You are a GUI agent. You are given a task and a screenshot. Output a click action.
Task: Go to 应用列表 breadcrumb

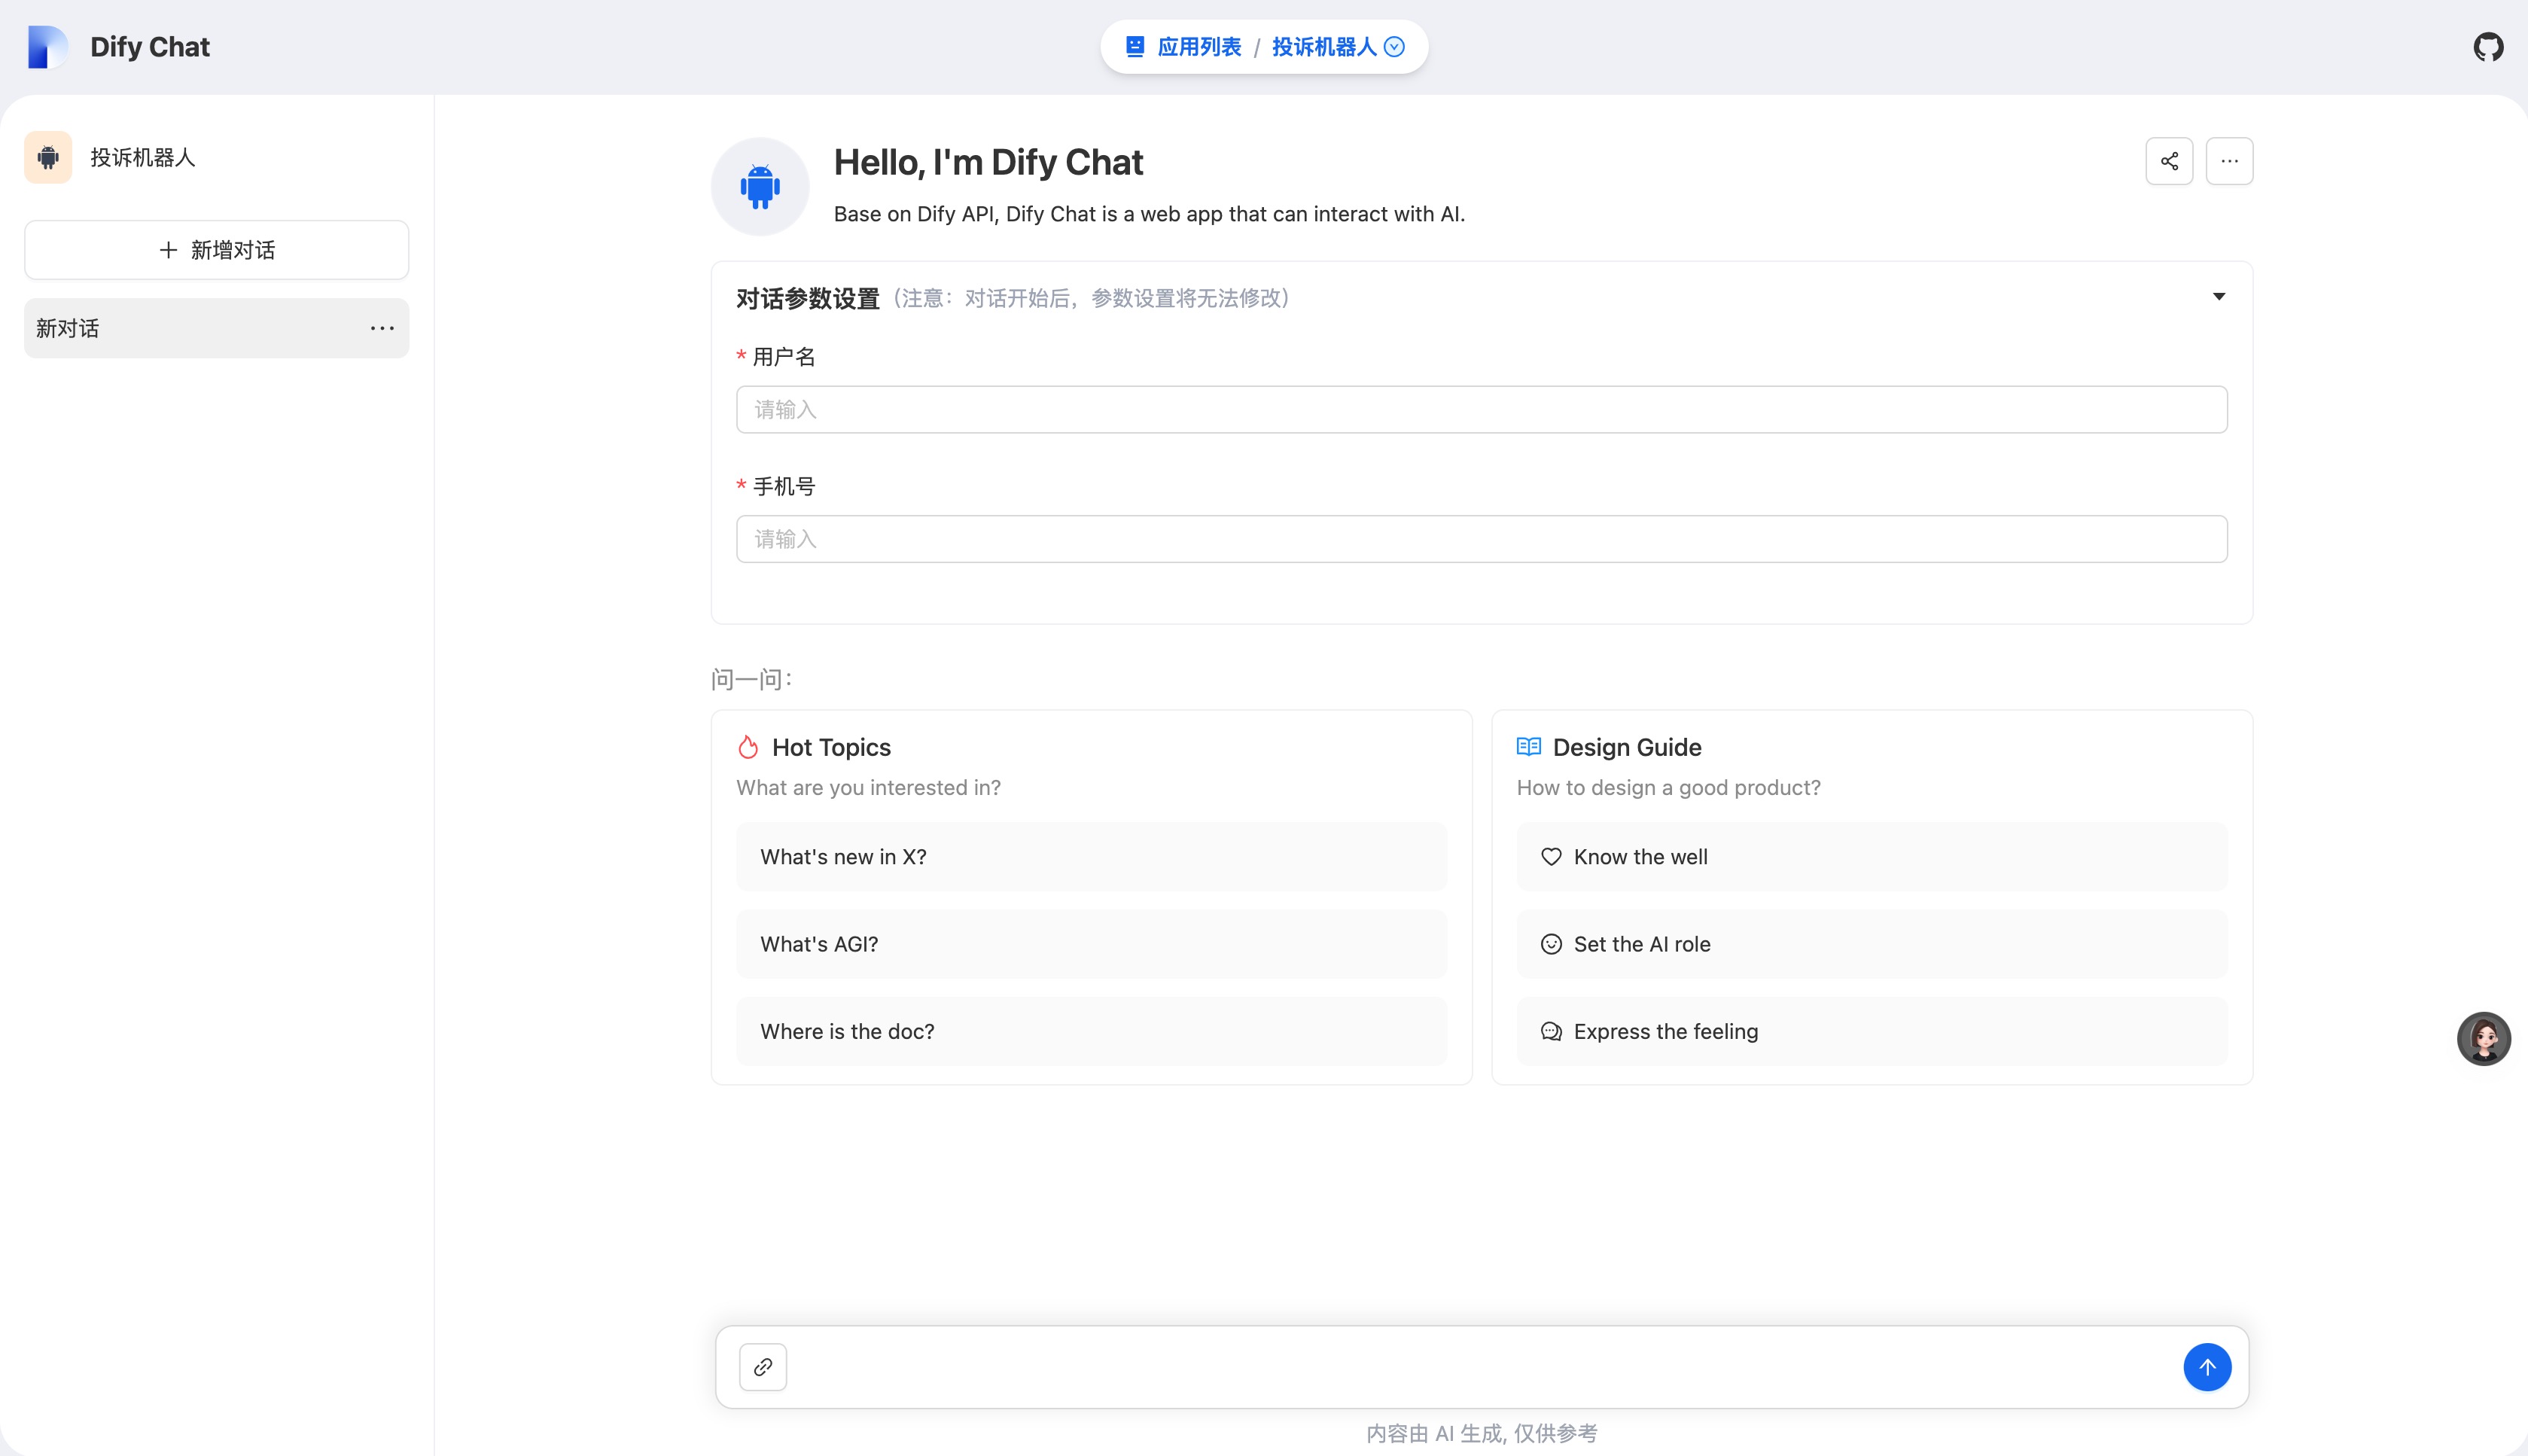coord(1198,47)
